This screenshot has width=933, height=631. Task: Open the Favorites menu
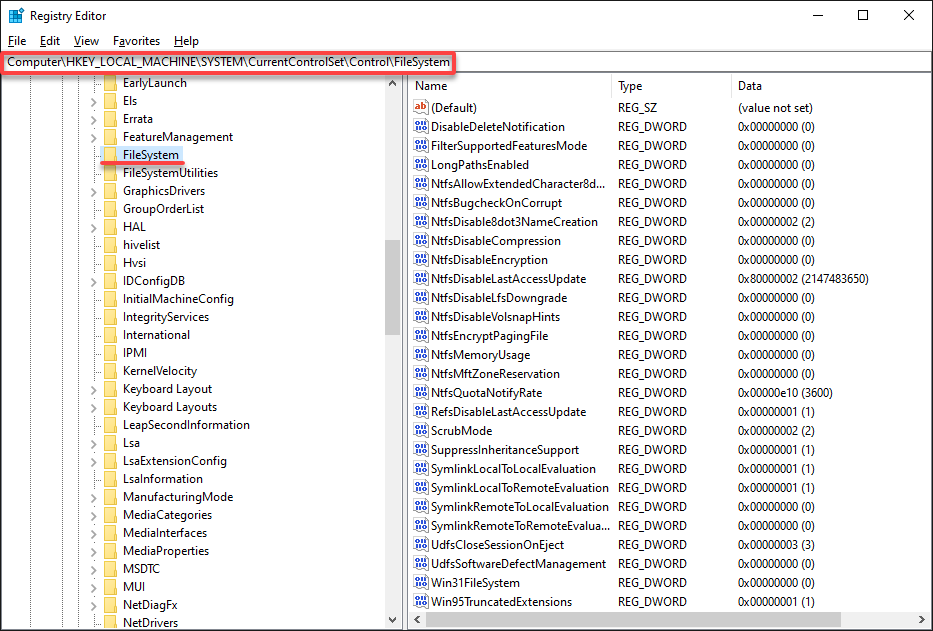pyautogui.click(x=136, y=41)
